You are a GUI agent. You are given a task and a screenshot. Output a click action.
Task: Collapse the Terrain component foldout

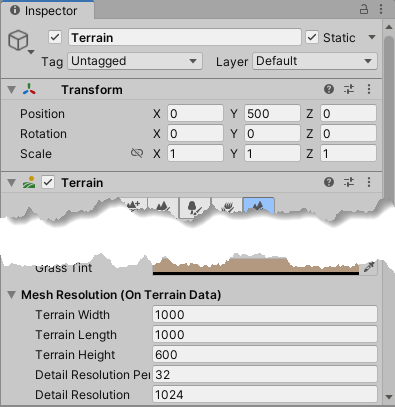12,182
